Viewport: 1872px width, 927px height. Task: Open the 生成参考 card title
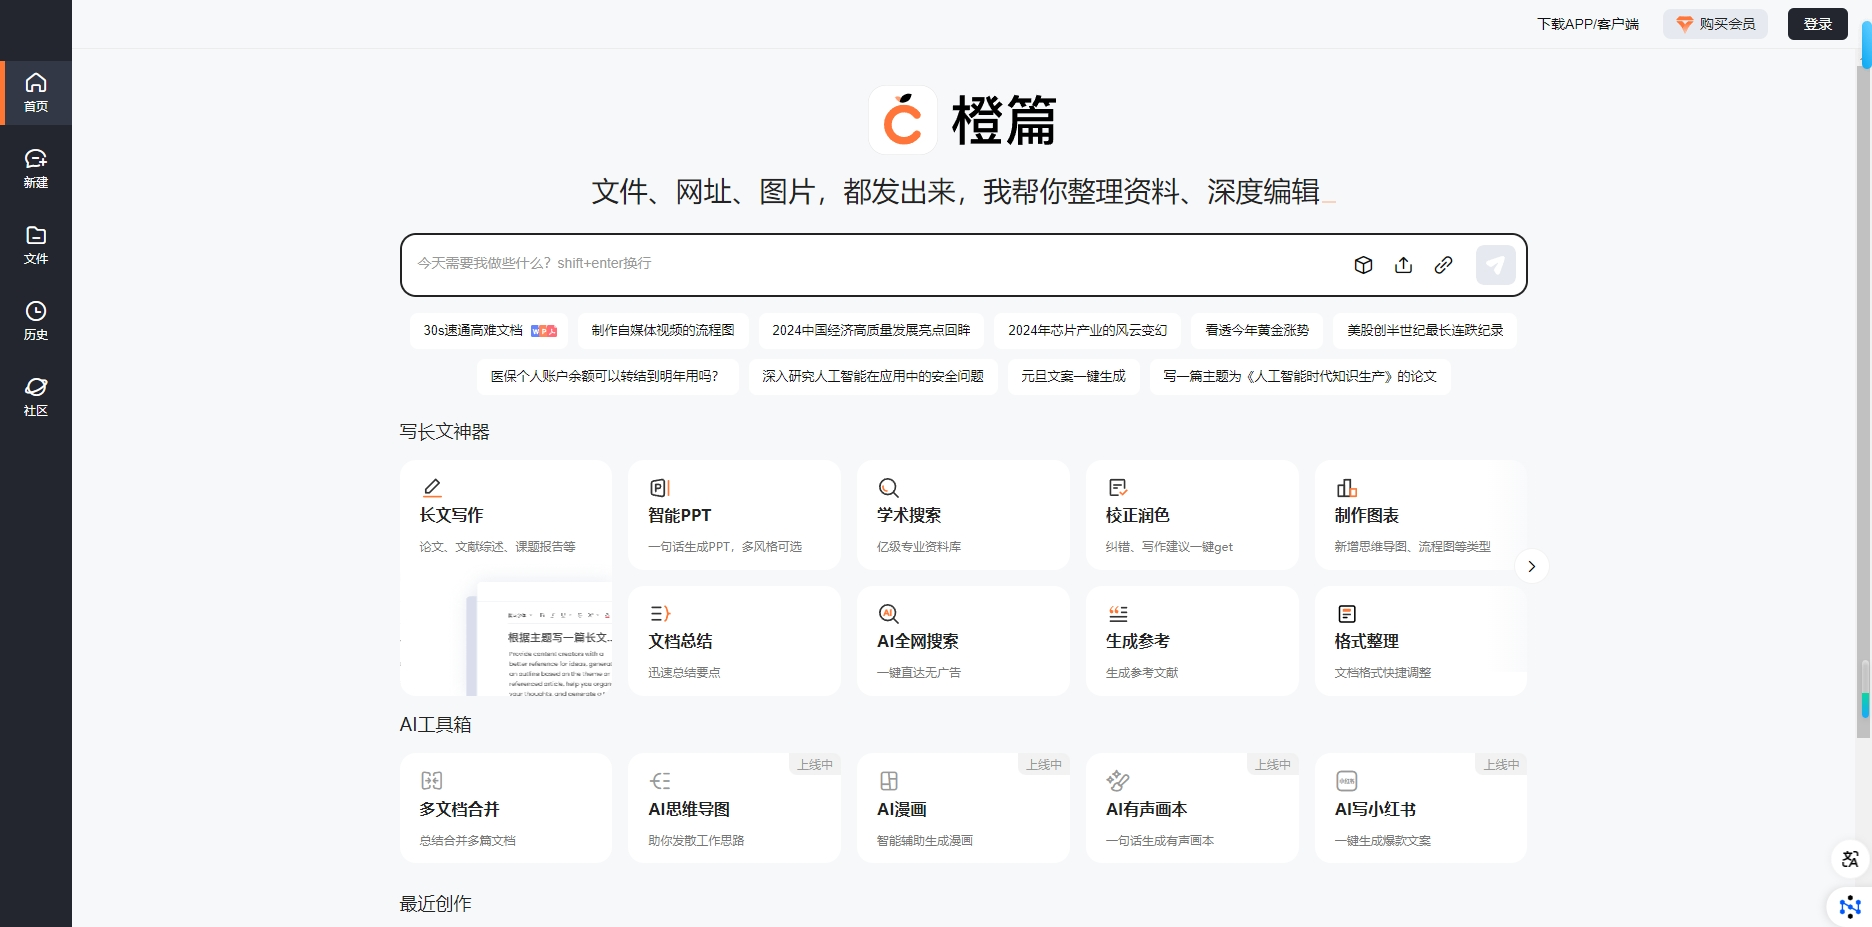[1138, 641]
